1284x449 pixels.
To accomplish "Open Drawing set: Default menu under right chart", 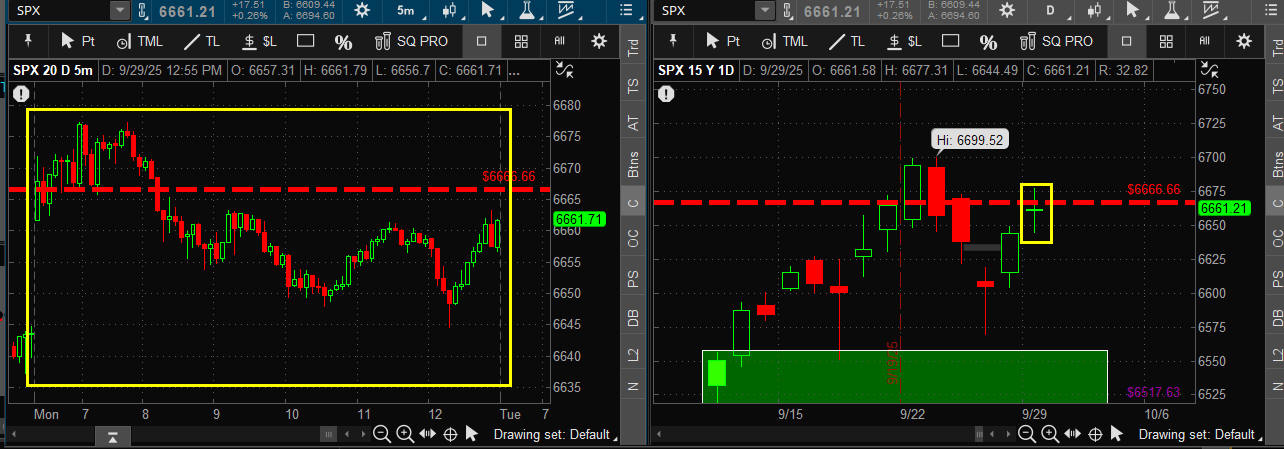I will point(1198,434).
